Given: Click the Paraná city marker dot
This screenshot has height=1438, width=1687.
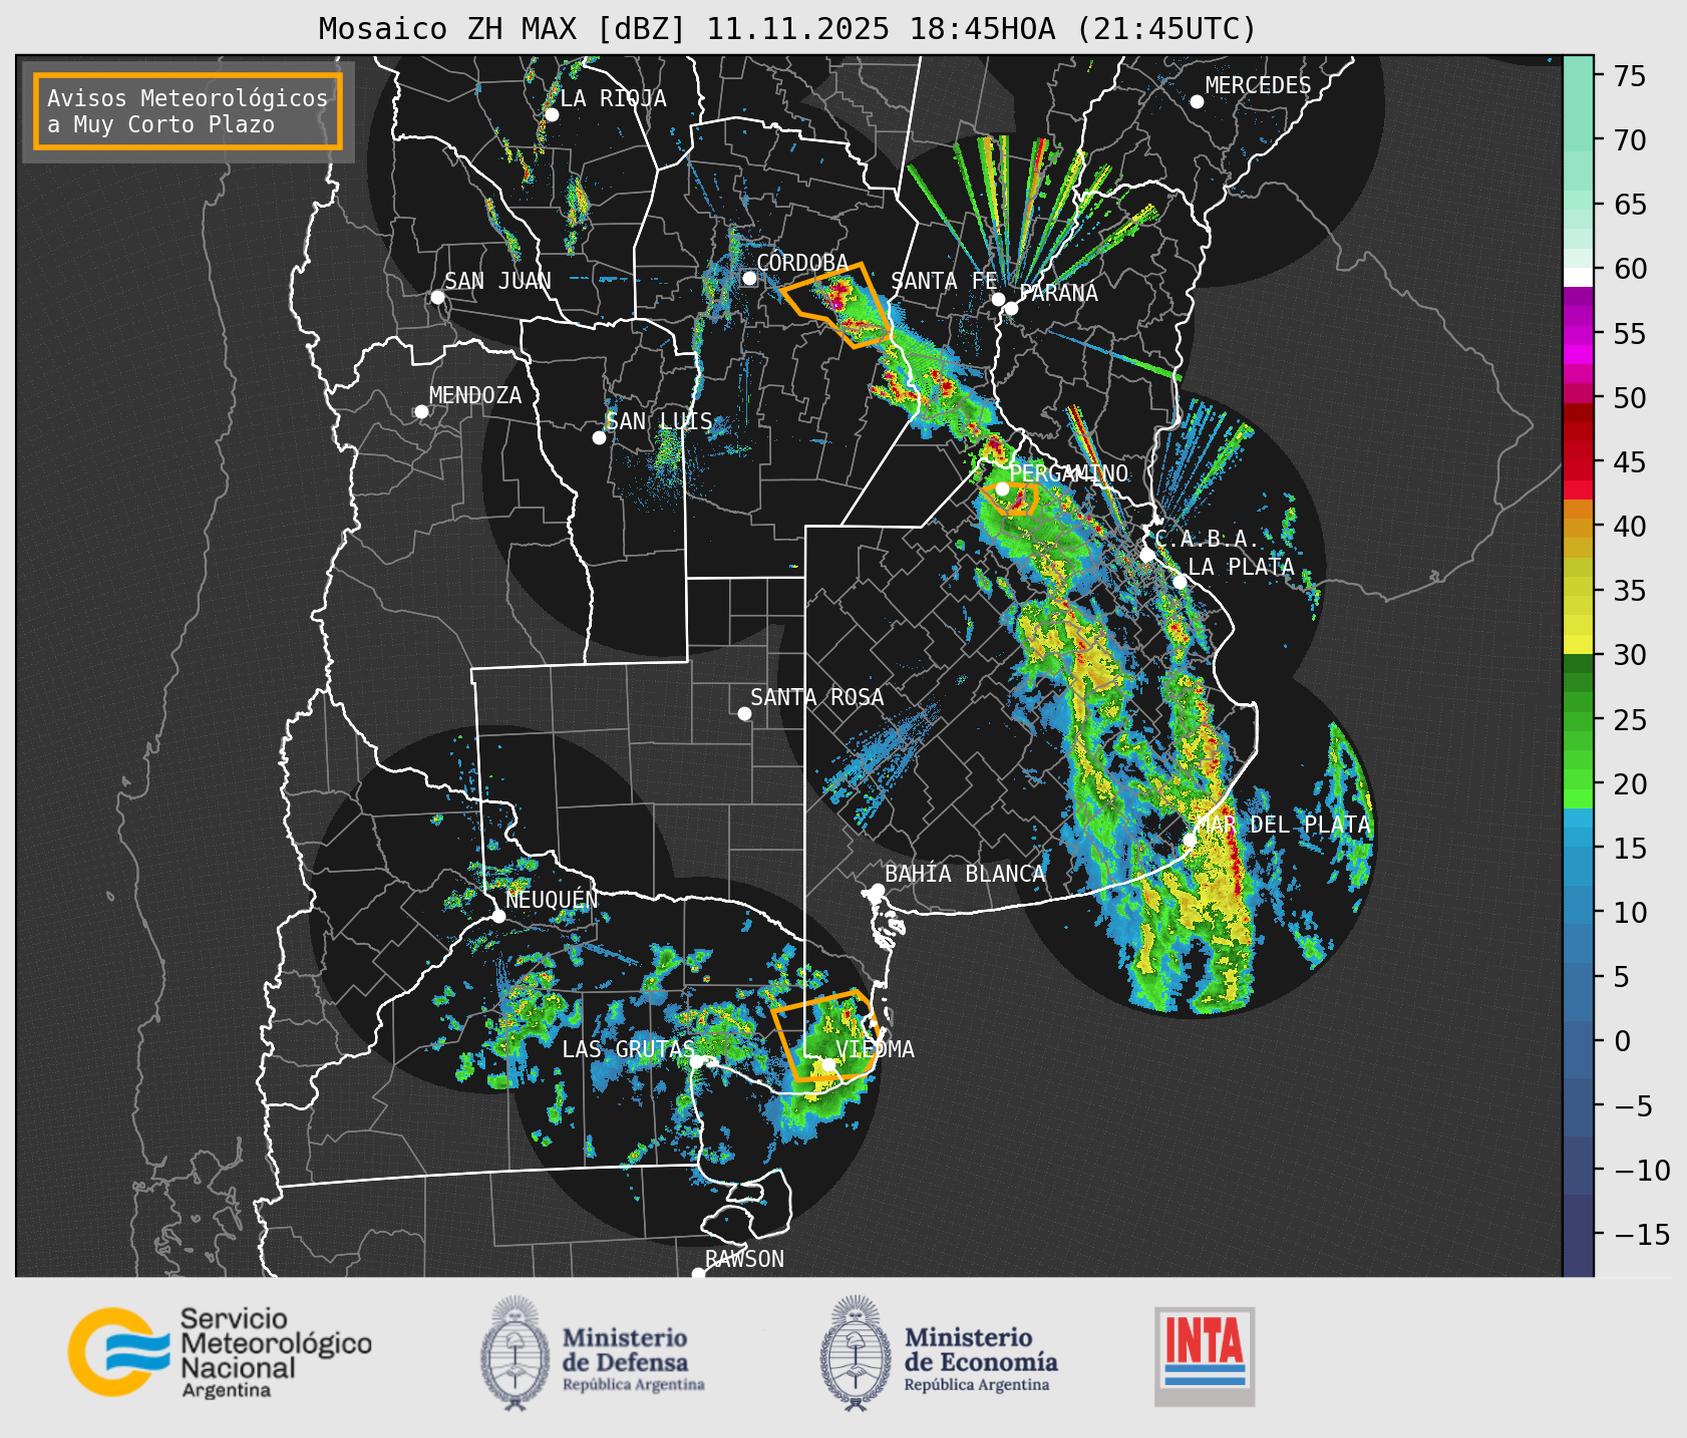Looking at the screenshot, I should tap(1011, 308).
